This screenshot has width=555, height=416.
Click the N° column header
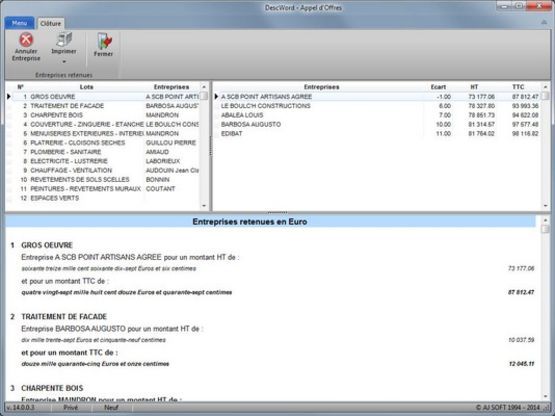(21, 87)
